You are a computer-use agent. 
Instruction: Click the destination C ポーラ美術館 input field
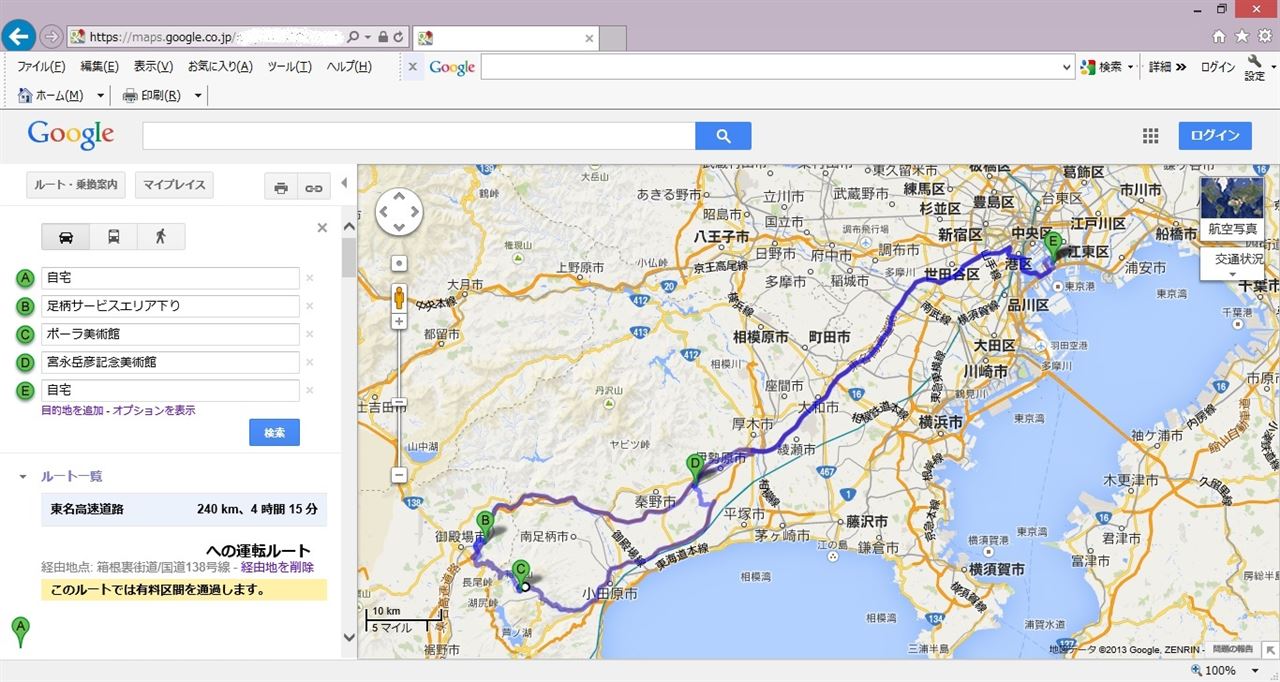point(170,334)
